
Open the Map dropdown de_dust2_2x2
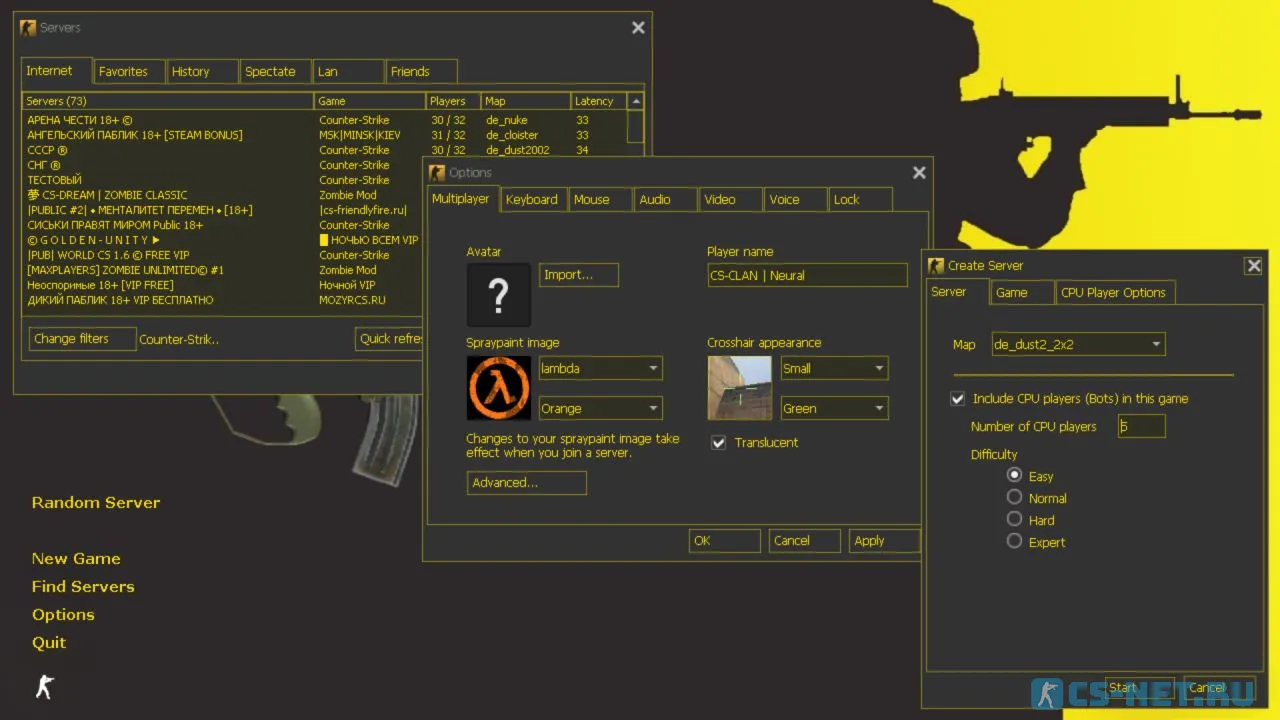(x=1078, y=344)
